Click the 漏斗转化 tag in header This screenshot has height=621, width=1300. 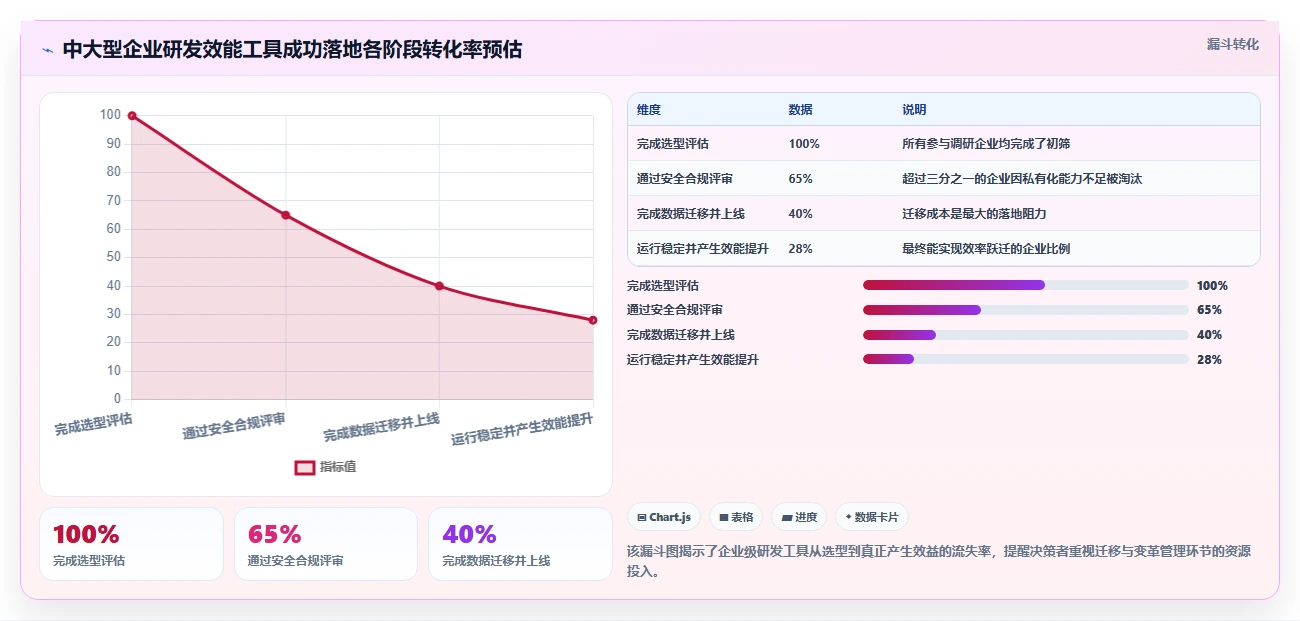pos(1232,45)
